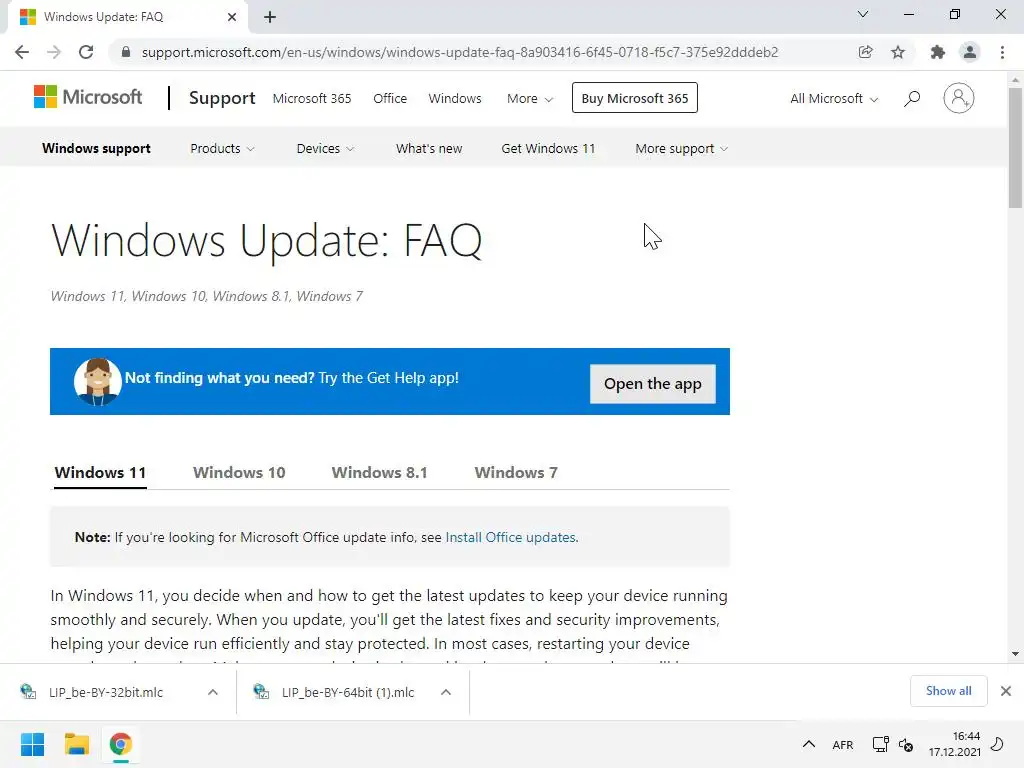Click the Get Help avatar image
Screen dimensions: 1024x768
(x=97, y=381)
